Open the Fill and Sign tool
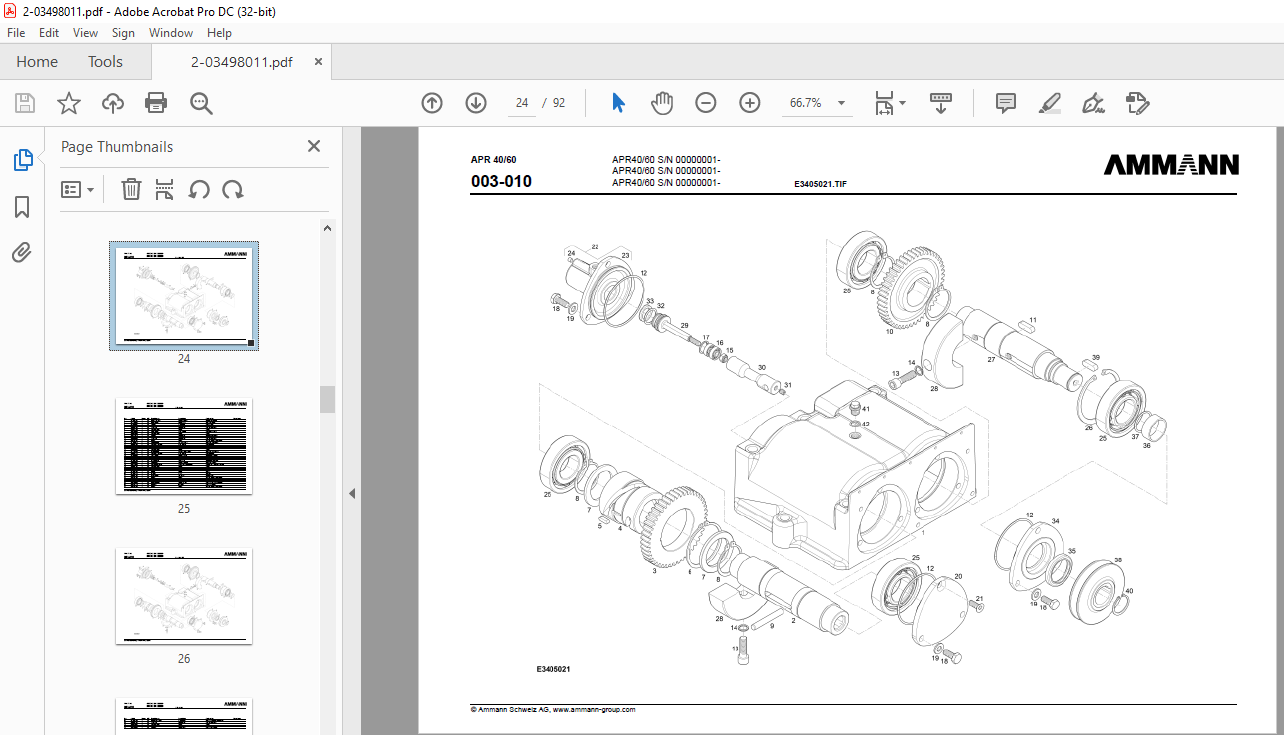 coord(1093,103)
